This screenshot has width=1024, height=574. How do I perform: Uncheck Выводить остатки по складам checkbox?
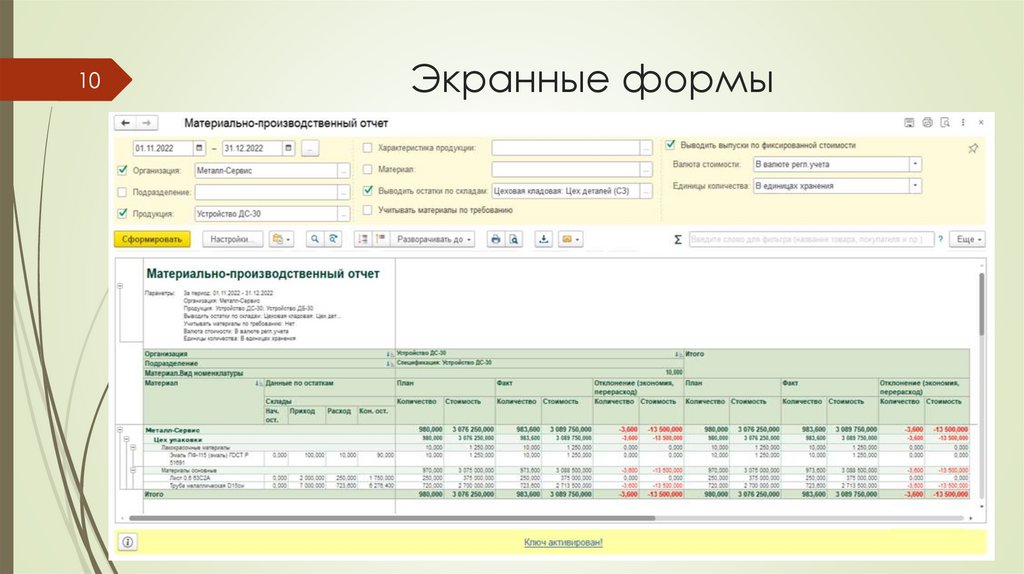tap(368, 190)
